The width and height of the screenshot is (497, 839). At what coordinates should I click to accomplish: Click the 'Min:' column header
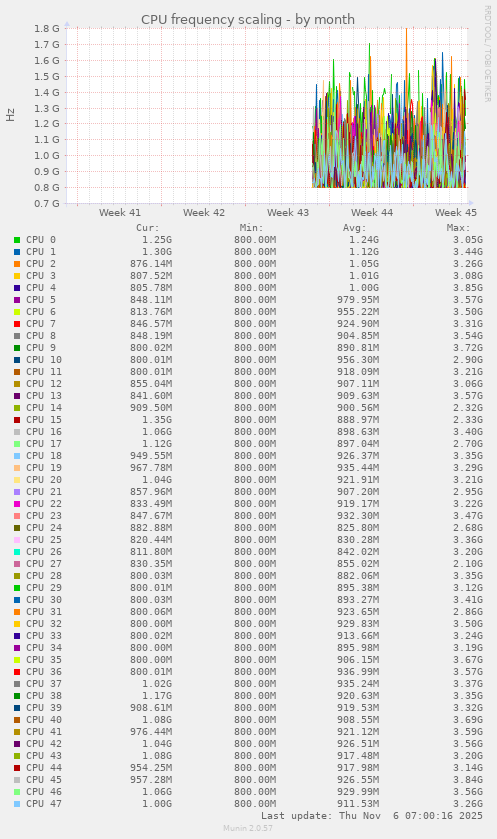(x=251, y=228)
